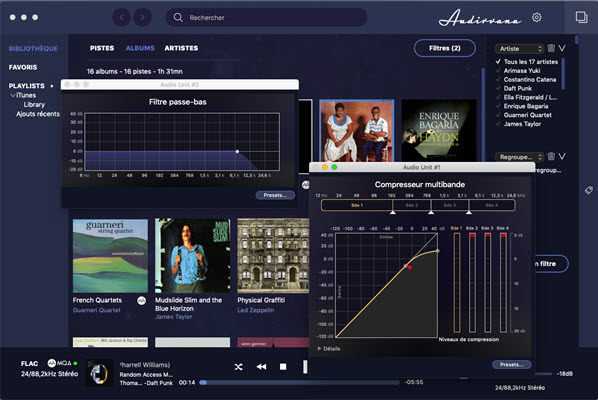Click the search magnifier icon
Viewport: 598px width, 400px height.
pos(178,18)
